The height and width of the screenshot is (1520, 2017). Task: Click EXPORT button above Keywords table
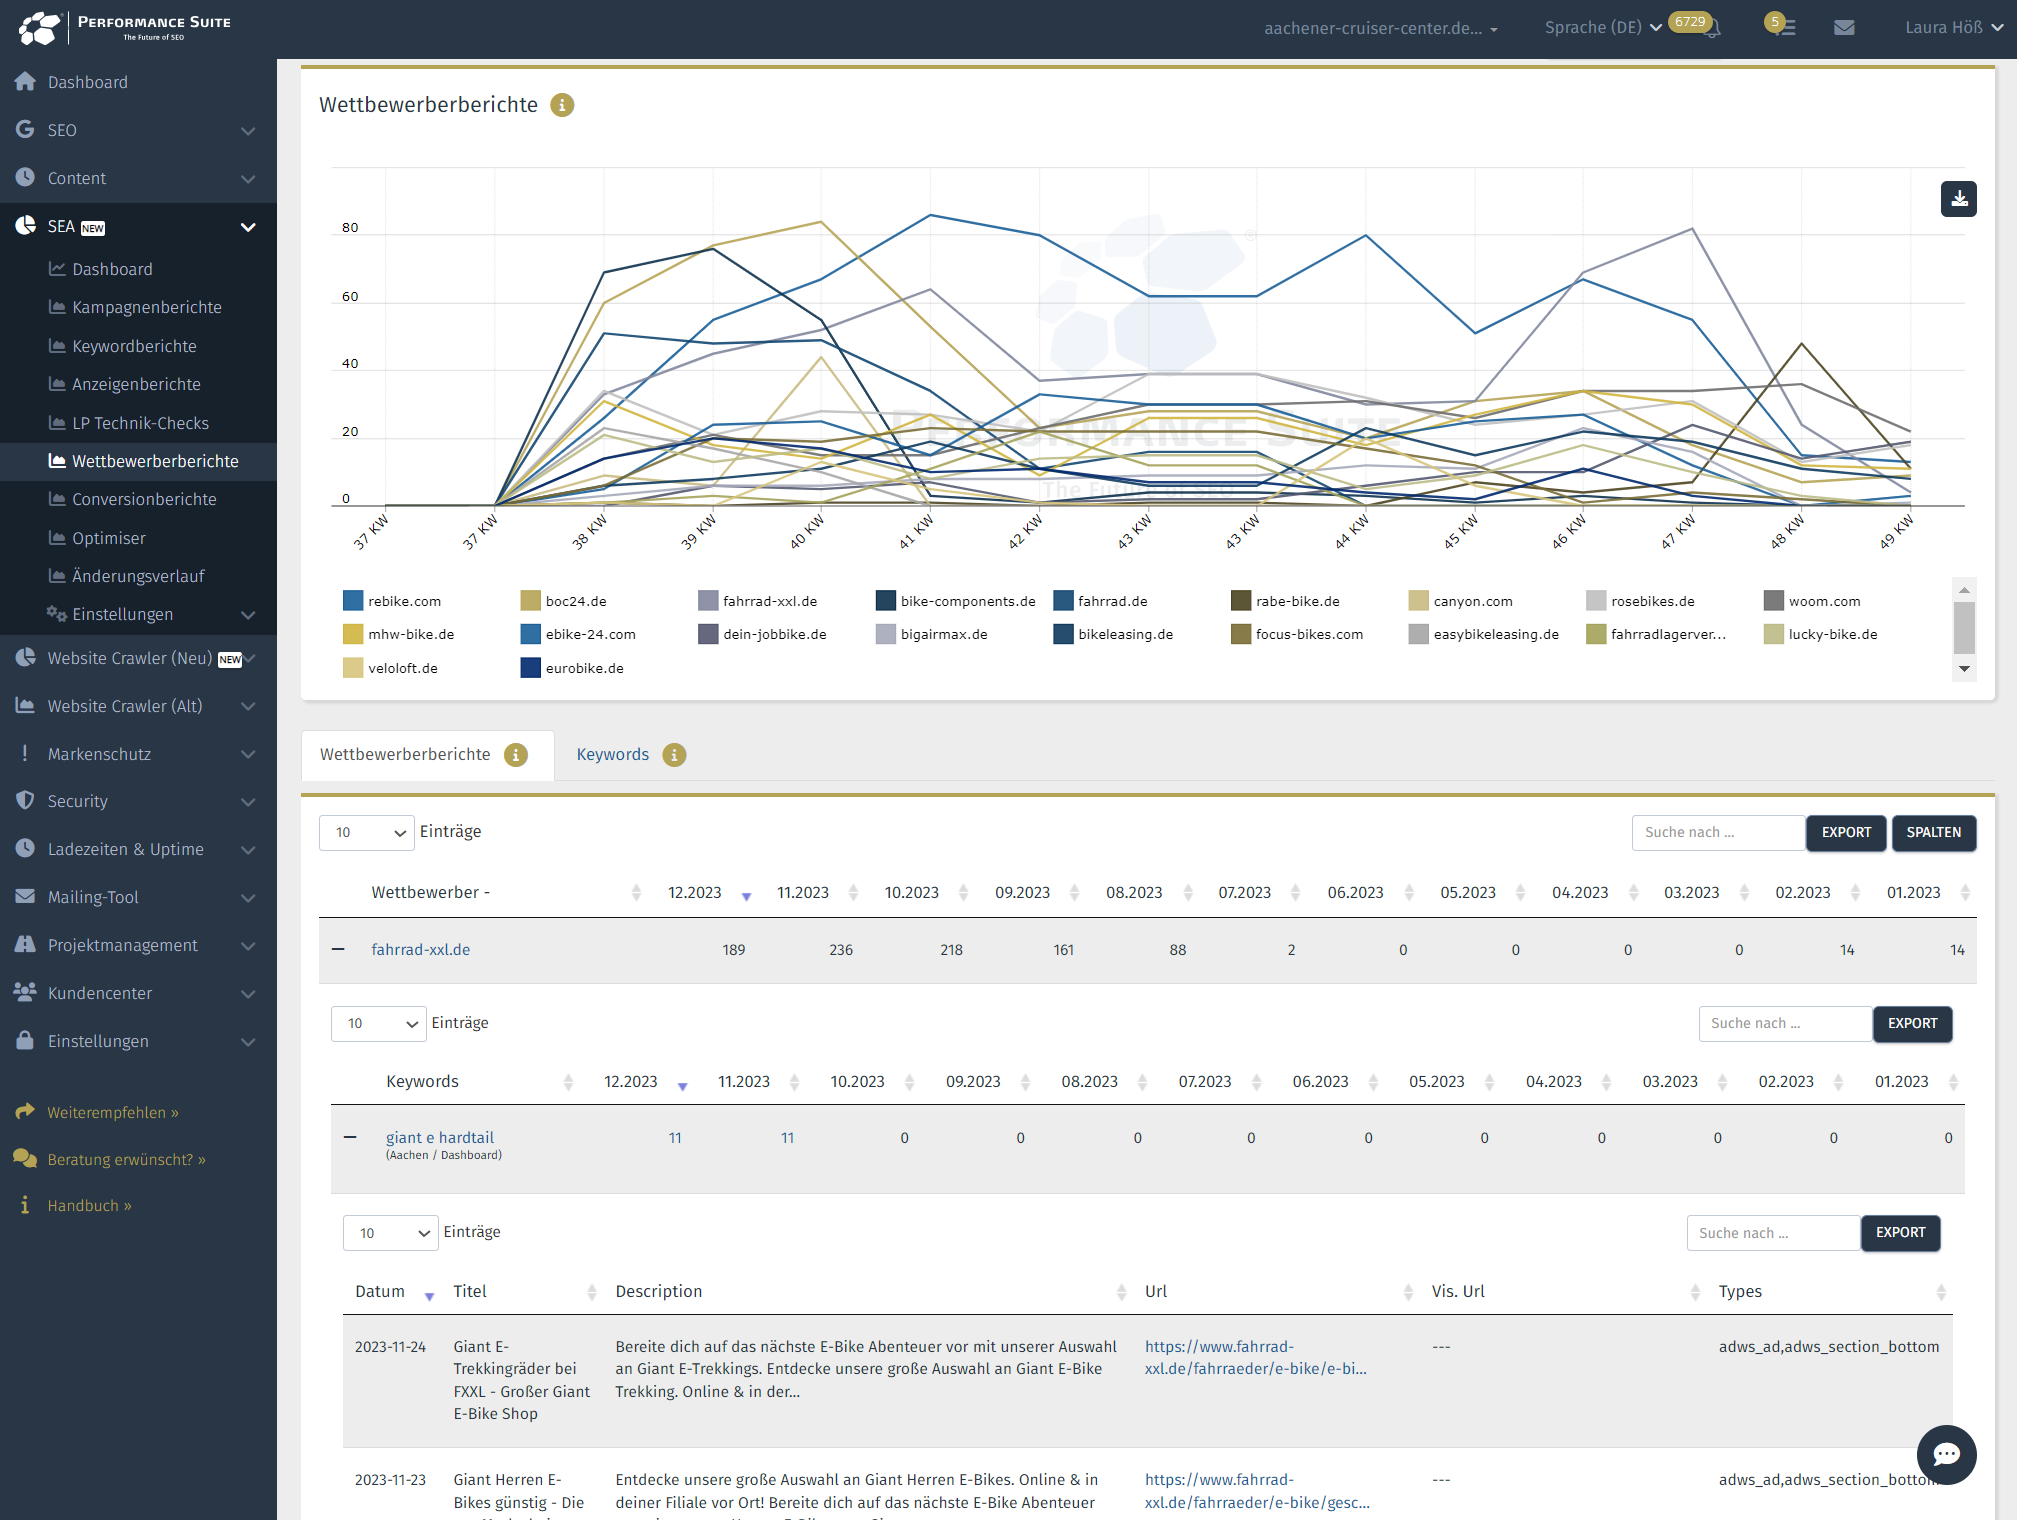(x=1912, y=1024)
